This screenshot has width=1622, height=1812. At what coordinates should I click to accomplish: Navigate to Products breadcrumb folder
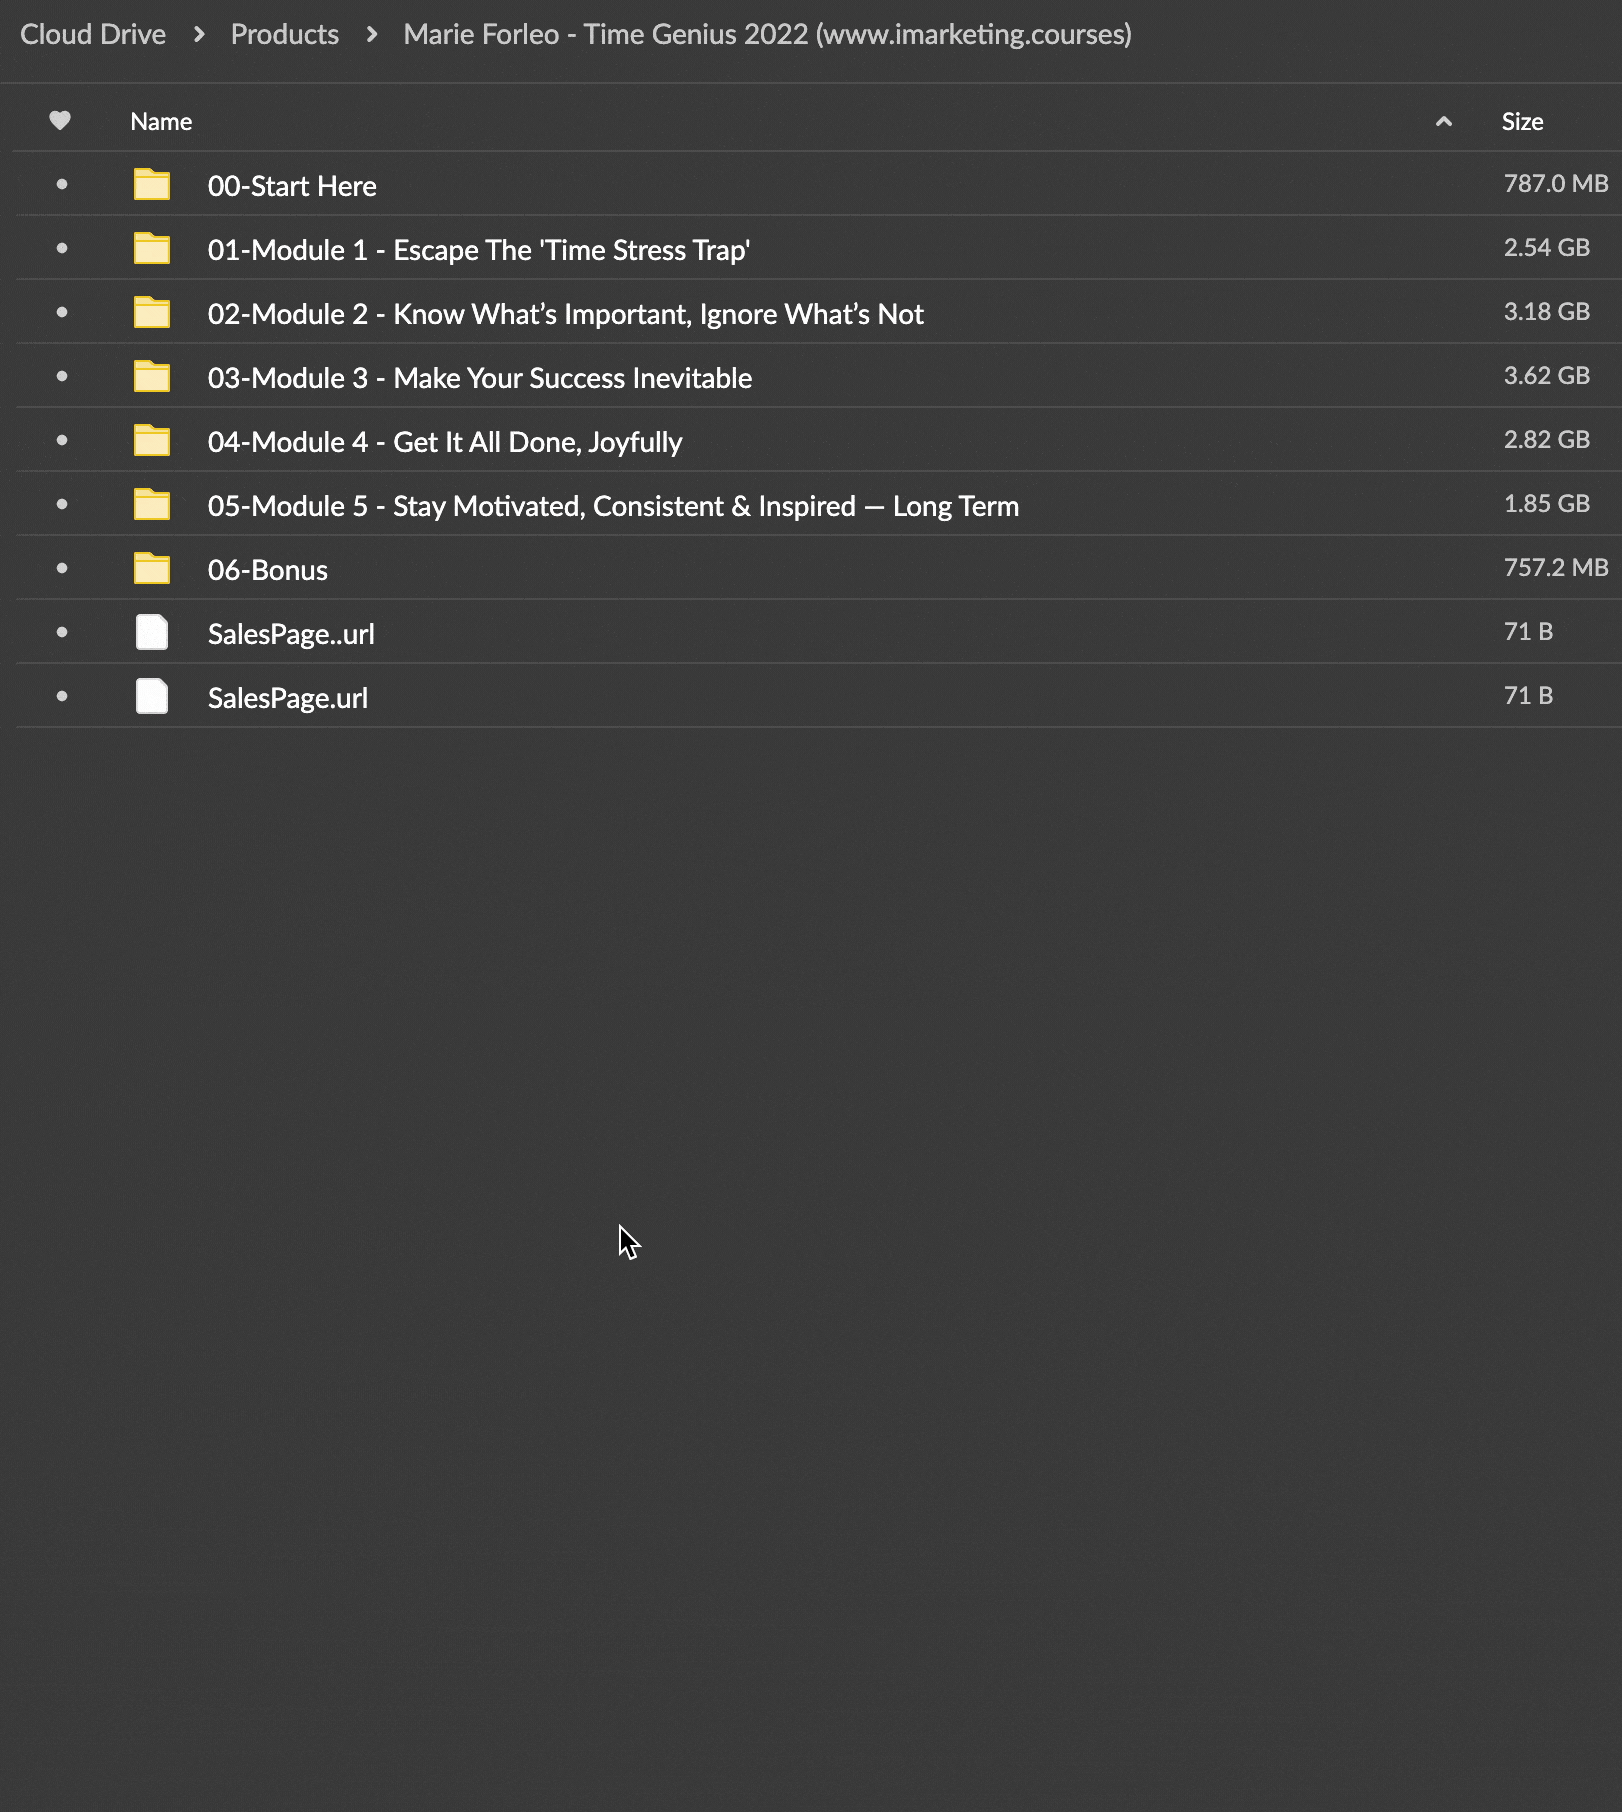coord(285,34)
